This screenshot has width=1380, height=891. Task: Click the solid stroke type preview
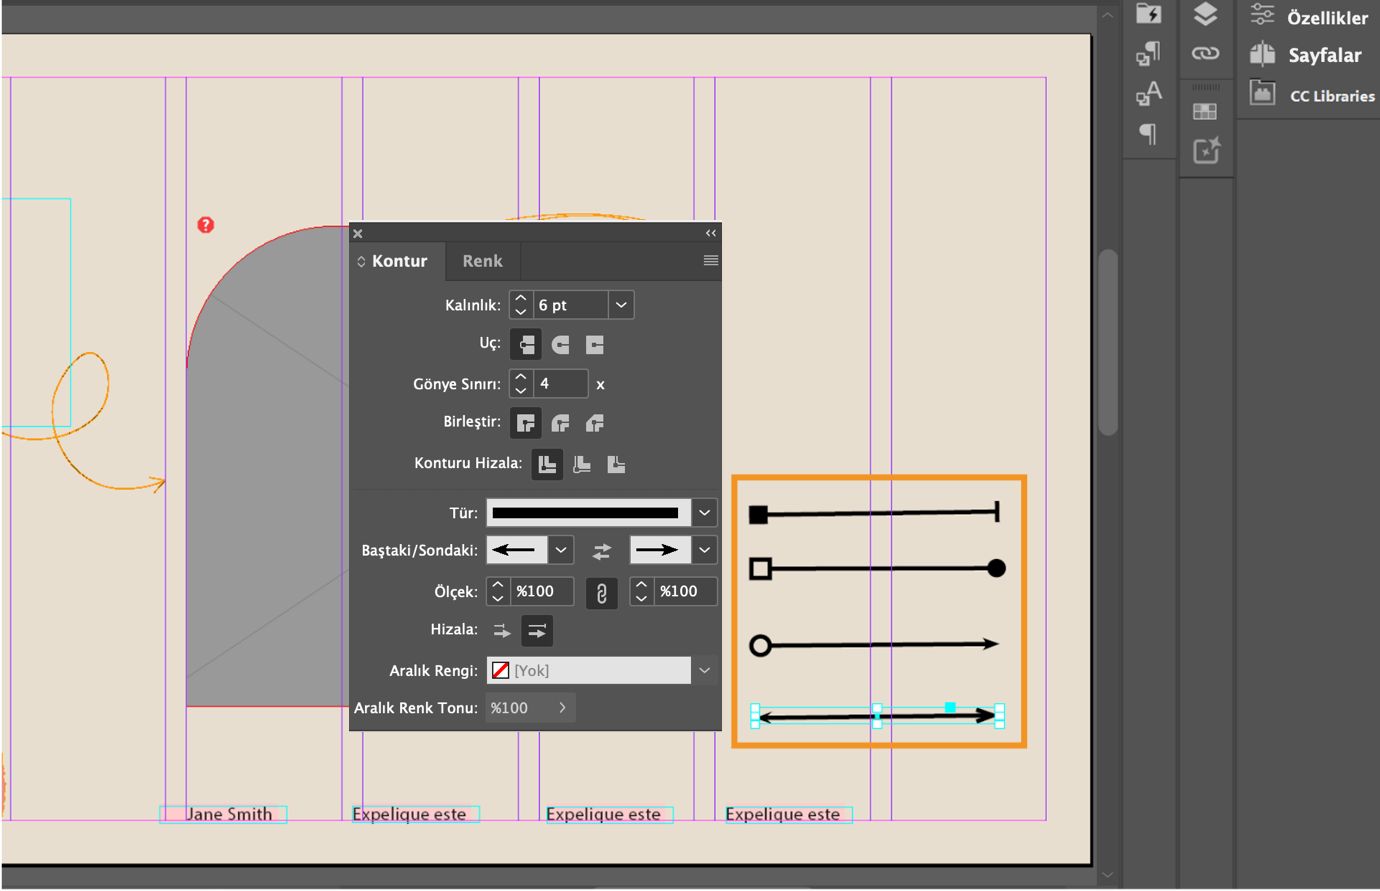pyautogui.click(x=588, y=513)
